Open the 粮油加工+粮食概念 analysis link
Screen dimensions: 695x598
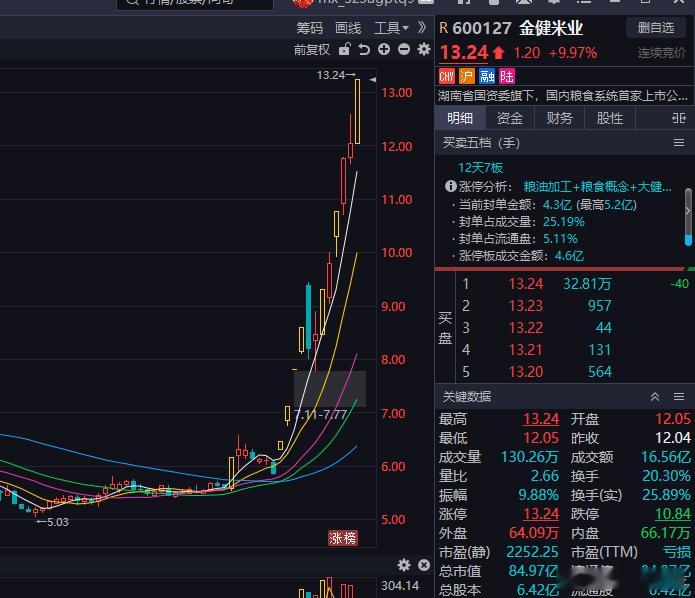pyautogui.click(x=597, y=187)
